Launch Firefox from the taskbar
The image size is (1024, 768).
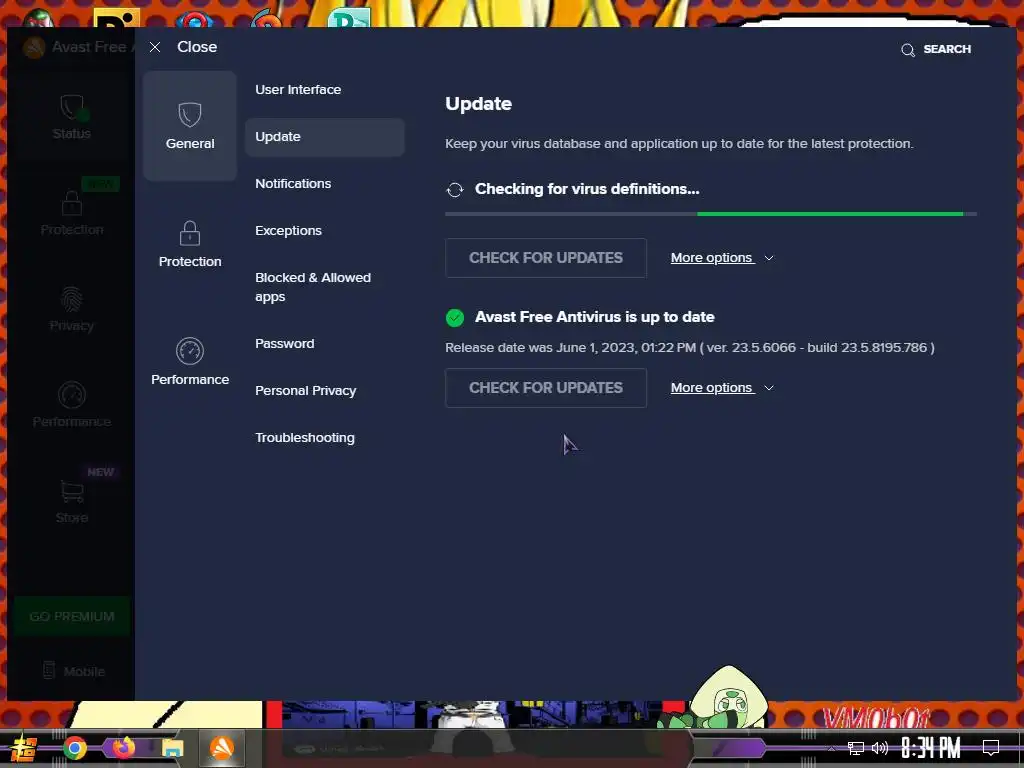click(x=123, y=748)
